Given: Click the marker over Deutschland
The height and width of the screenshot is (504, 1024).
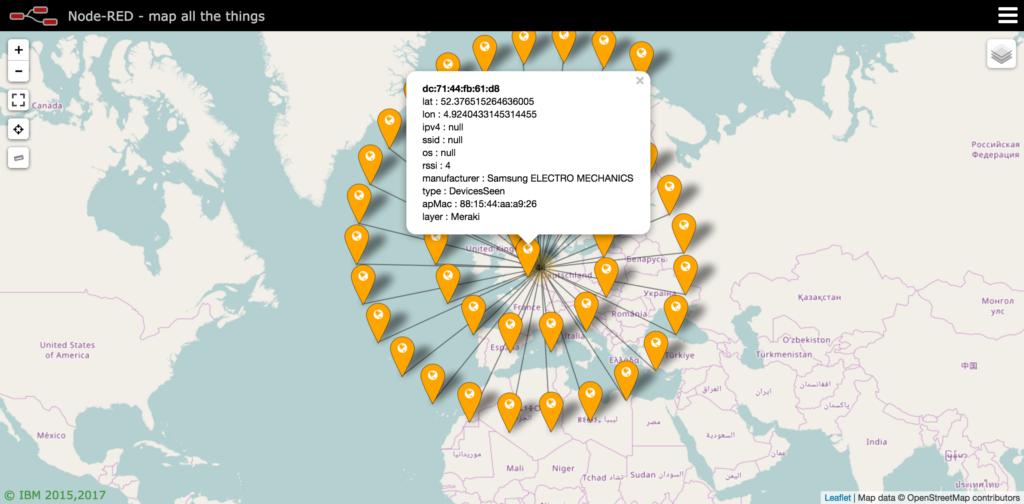Looking at the screenshot, I should coord(606,276).
